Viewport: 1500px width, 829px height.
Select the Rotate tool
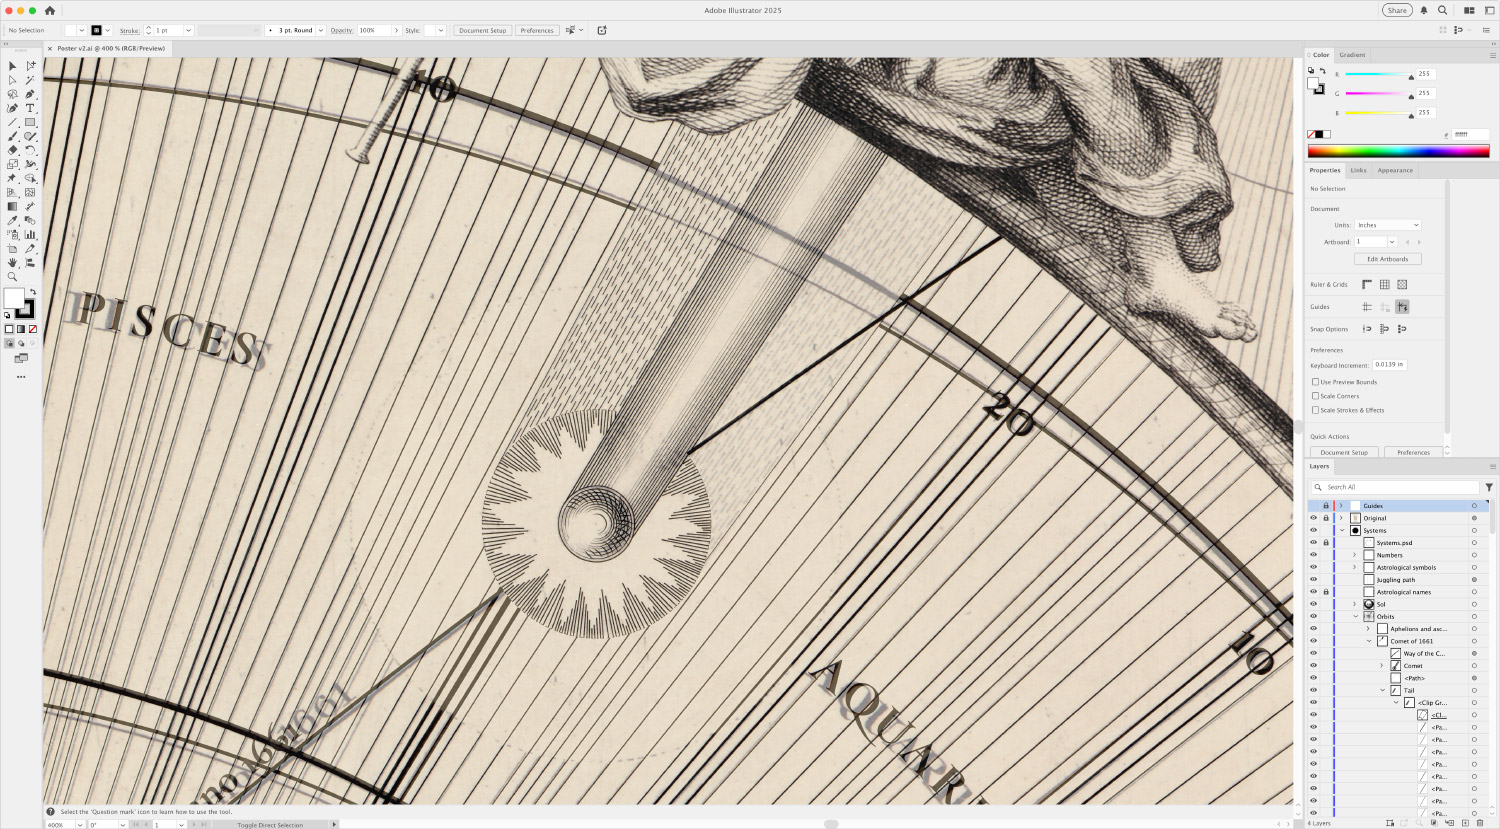tap(30, 150)
